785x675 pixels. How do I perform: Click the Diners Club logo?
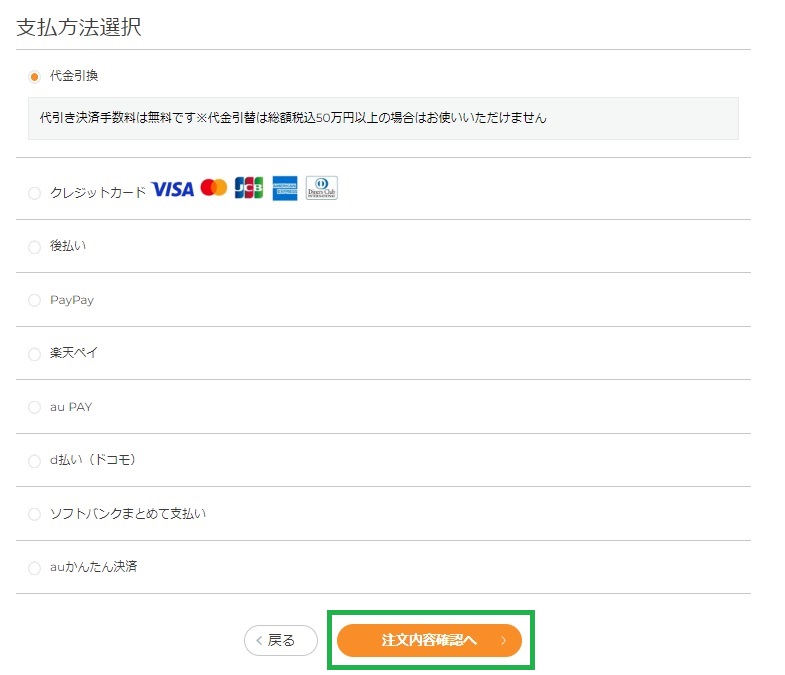click(321, 188)
